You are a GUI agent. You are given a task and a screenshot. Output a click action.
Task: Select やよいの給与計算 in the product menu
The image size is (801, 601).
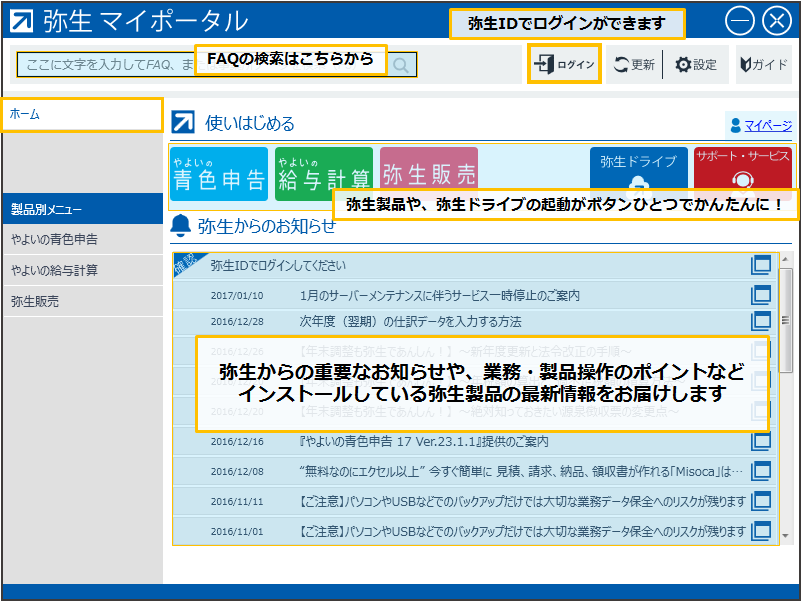(x=83, y=270)
